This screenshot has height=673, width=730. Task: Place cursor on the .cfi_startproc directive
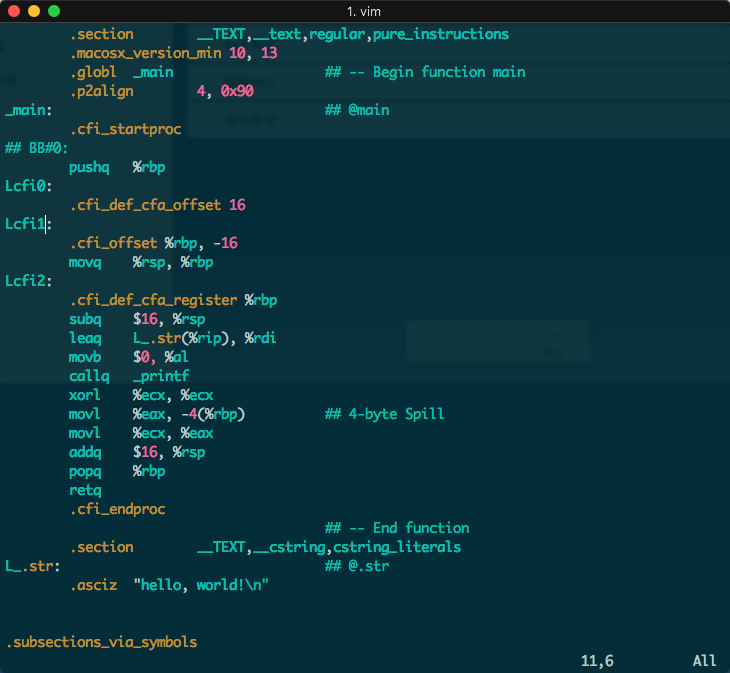point(125,129)
